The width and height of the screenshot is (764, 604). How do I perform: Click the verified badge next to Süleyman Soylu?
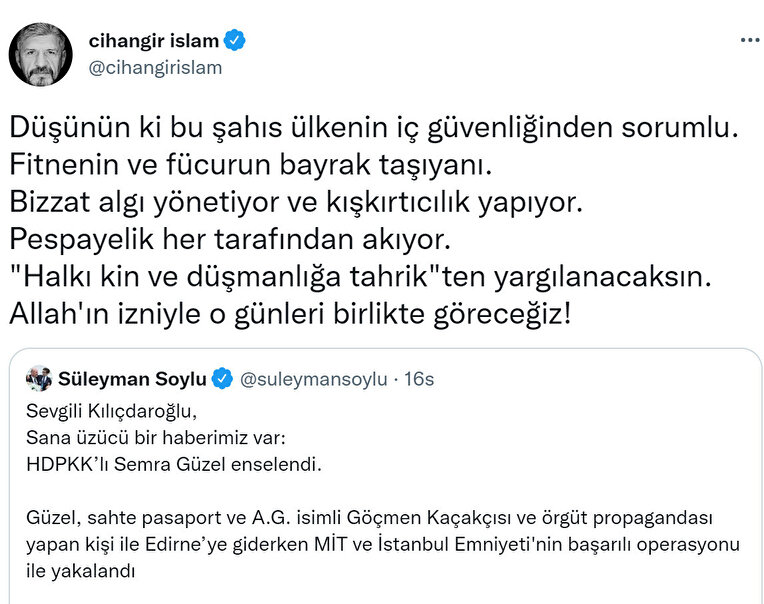223,379
